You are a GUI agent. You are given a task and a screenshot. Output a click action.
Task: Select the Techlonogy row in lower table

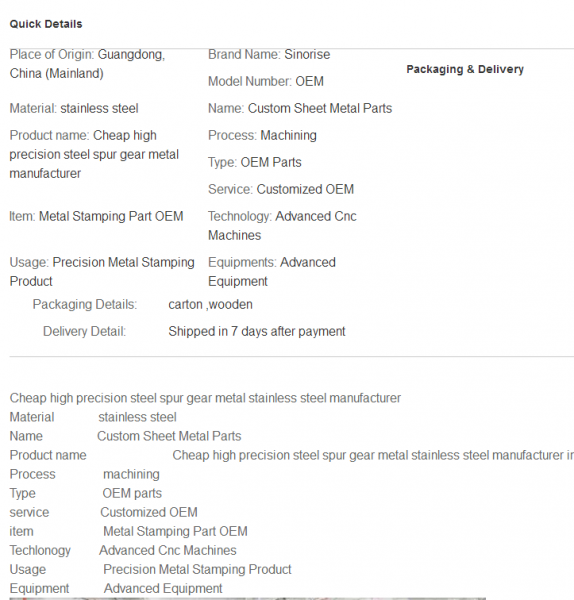(123, 550)
